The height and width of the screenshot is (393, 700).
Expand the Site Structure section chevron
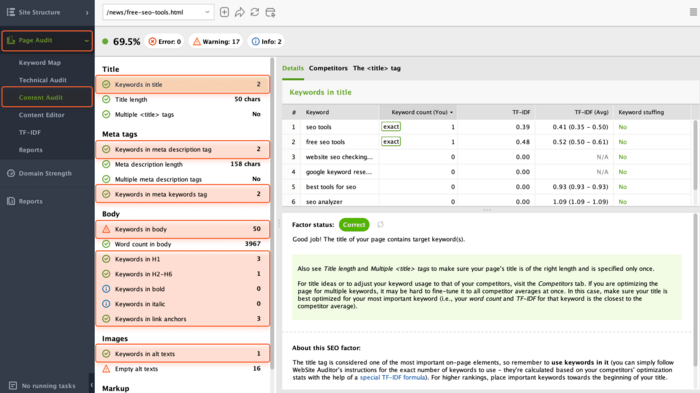pos(87,13)
